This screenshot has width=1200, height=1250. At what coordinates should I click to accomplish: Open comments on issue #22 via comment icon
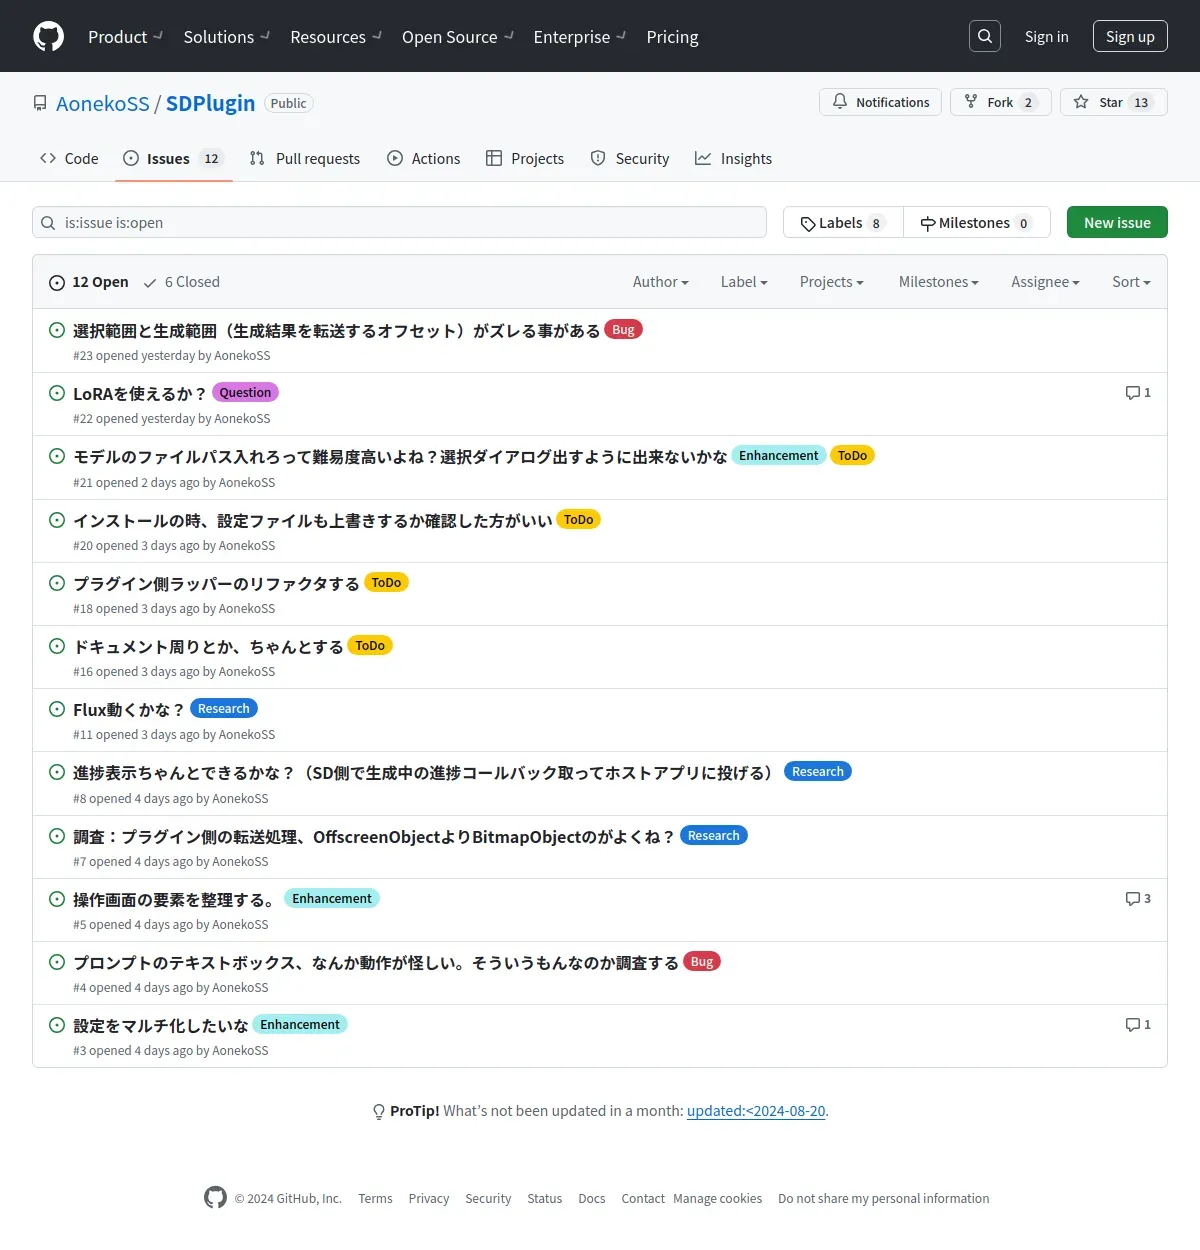click(x=1138, y=393)
